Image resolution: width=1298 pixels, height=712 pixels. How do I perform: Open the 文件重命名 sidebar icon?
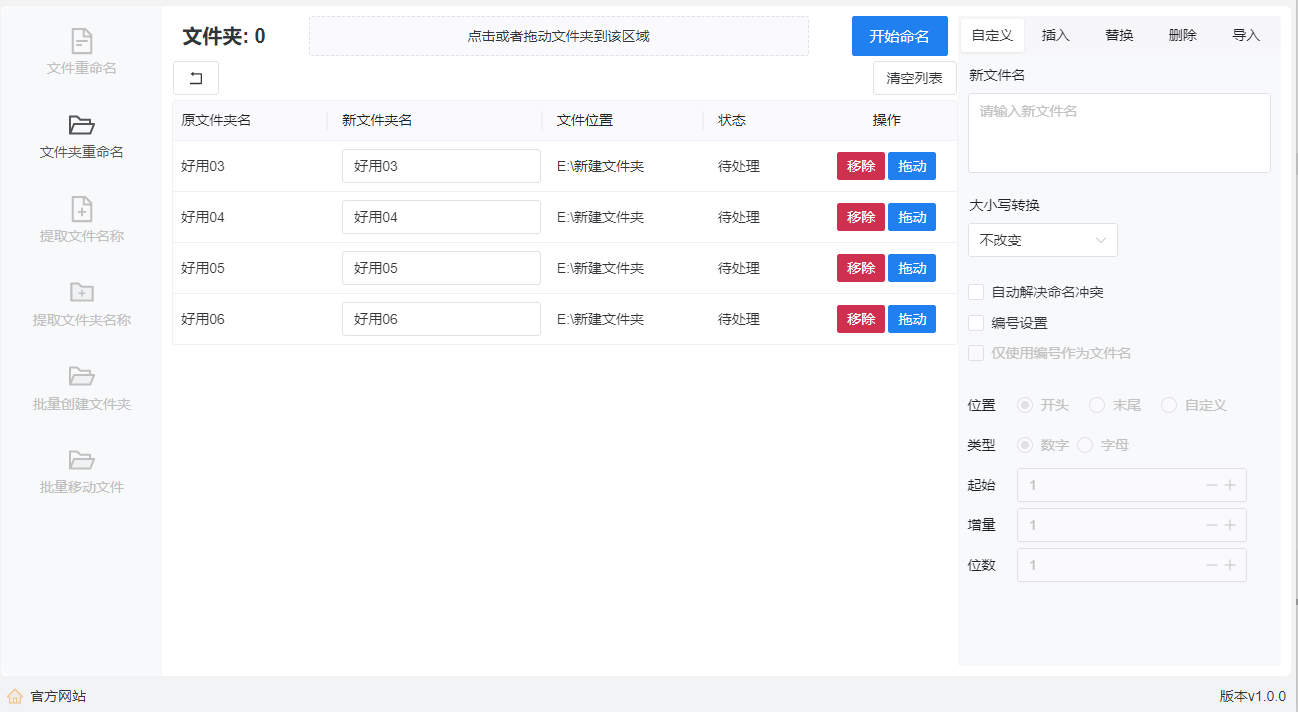(81, 42)
